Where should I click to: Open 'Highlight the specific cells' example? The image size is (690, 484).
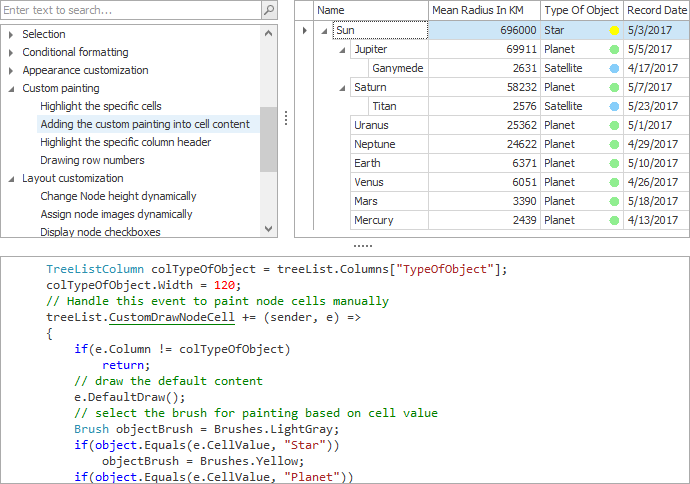(100, 106)
